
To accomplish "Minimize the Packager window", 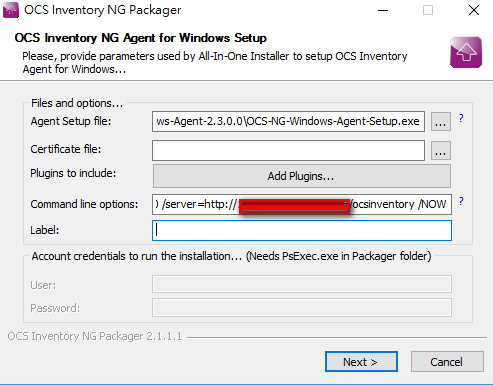I will (x=383, y=10).
